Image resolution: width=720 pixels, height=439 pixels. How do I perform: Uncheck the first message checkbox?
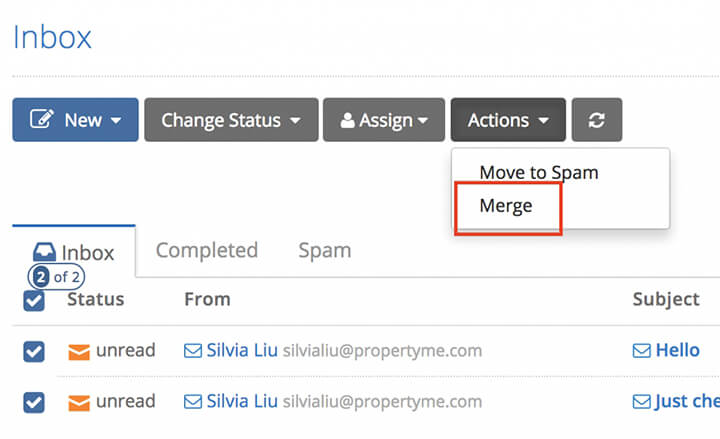[34, 352]
